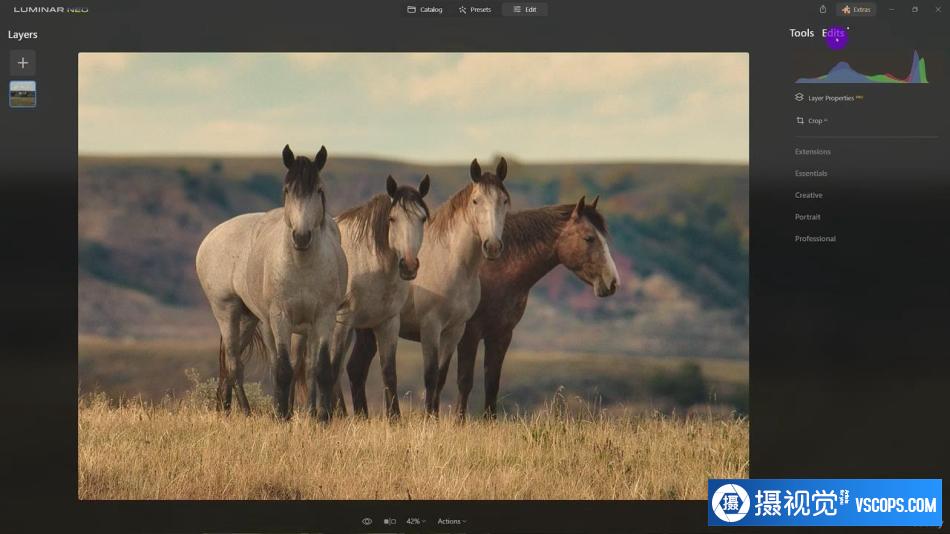The image size is (950, 534).
Task: Toggle the before/after compare icon
Action: point(390,521)
